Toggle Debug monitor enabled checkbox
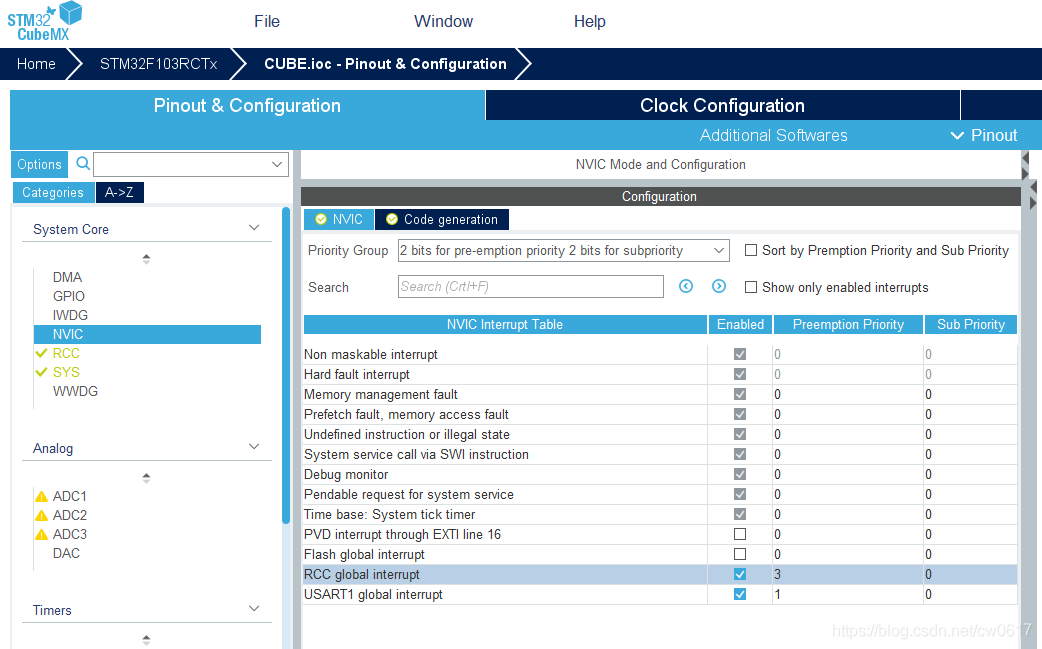1042x649 pixels. tap(740, 474)
